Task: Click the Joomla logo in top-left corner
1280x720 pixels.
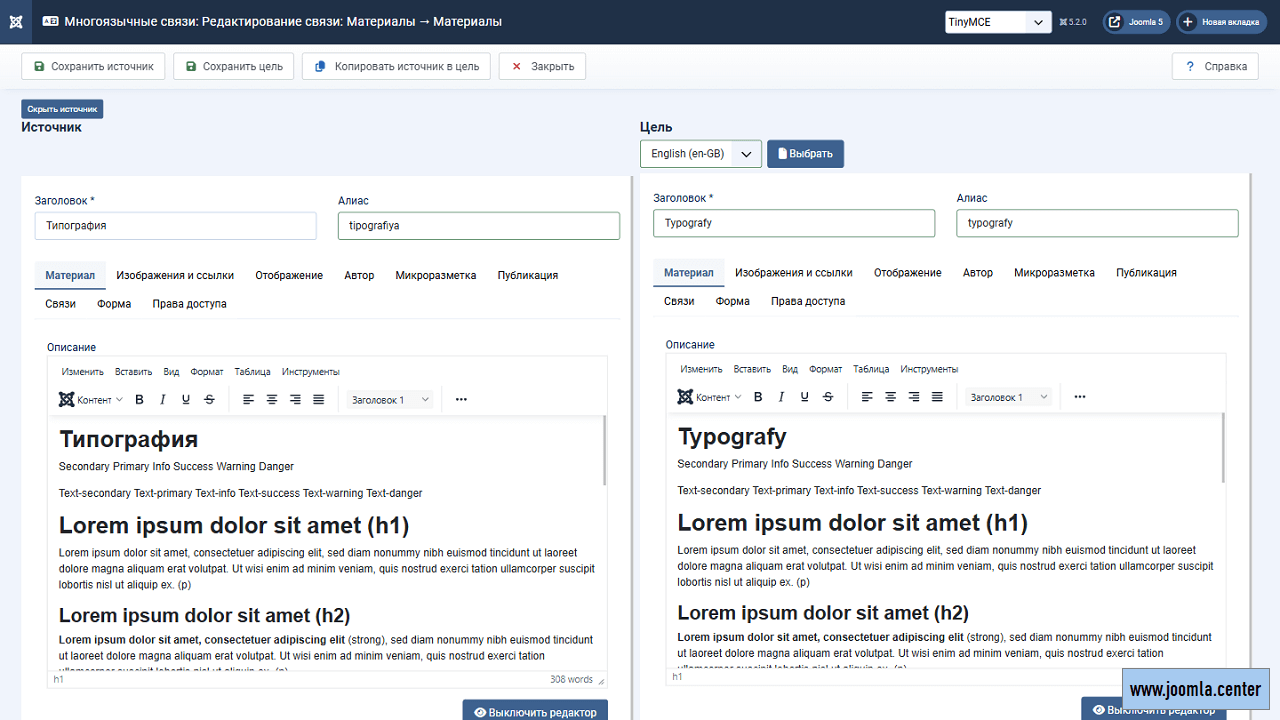Action: coord(16,22)
